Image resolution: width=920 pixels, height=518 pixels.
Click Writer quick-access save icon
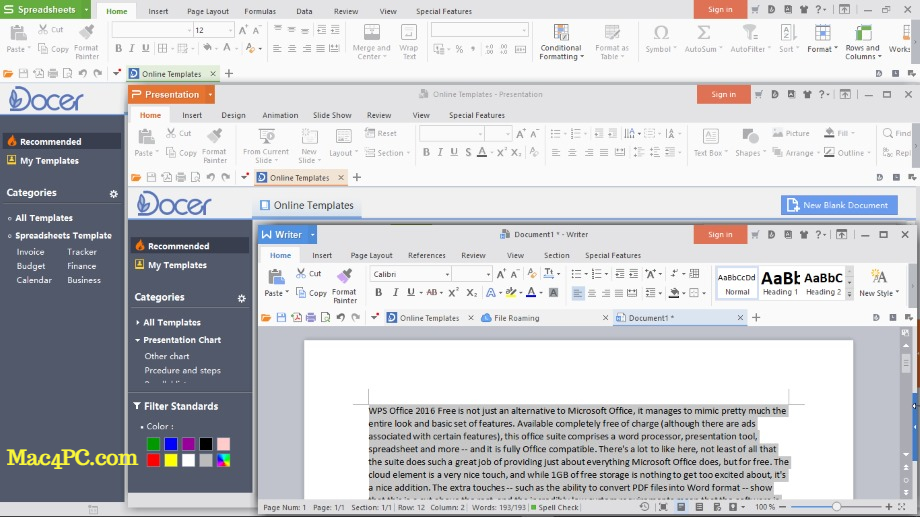[281, 317]
